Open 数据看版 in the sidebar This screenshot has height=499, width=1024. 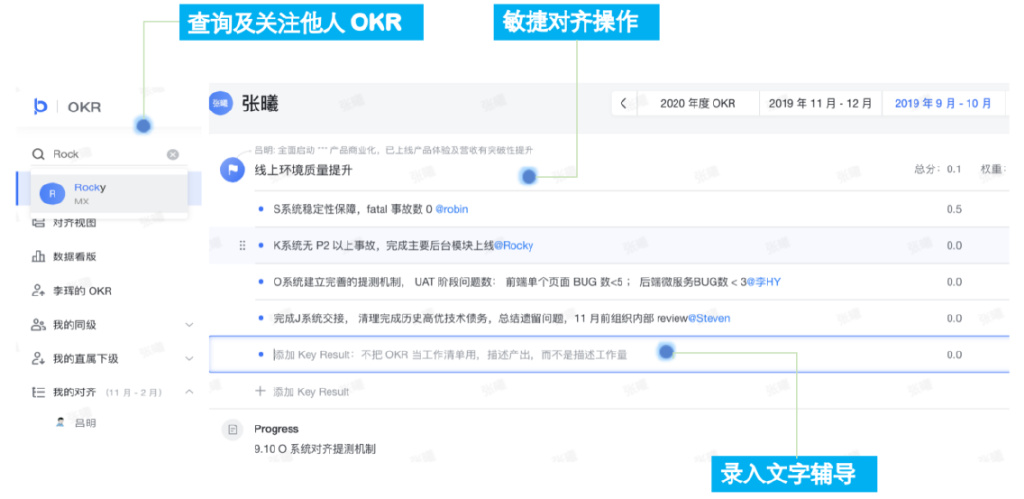click(74, 257)
